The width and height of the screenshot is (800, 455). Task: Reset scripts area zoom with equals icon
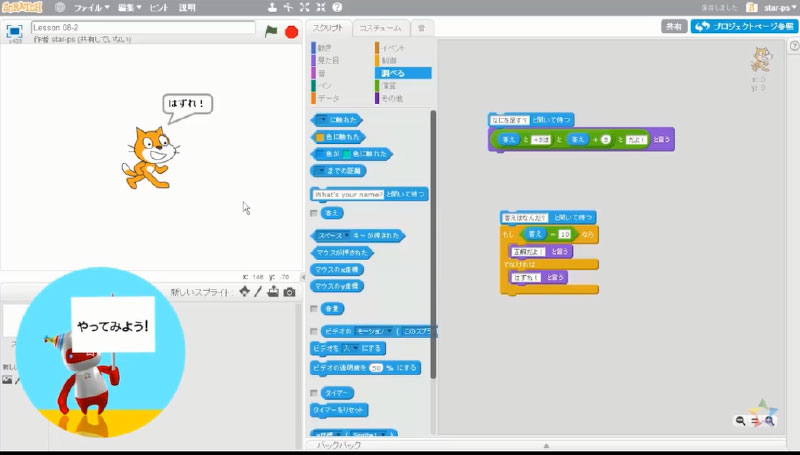click(755, 421)
